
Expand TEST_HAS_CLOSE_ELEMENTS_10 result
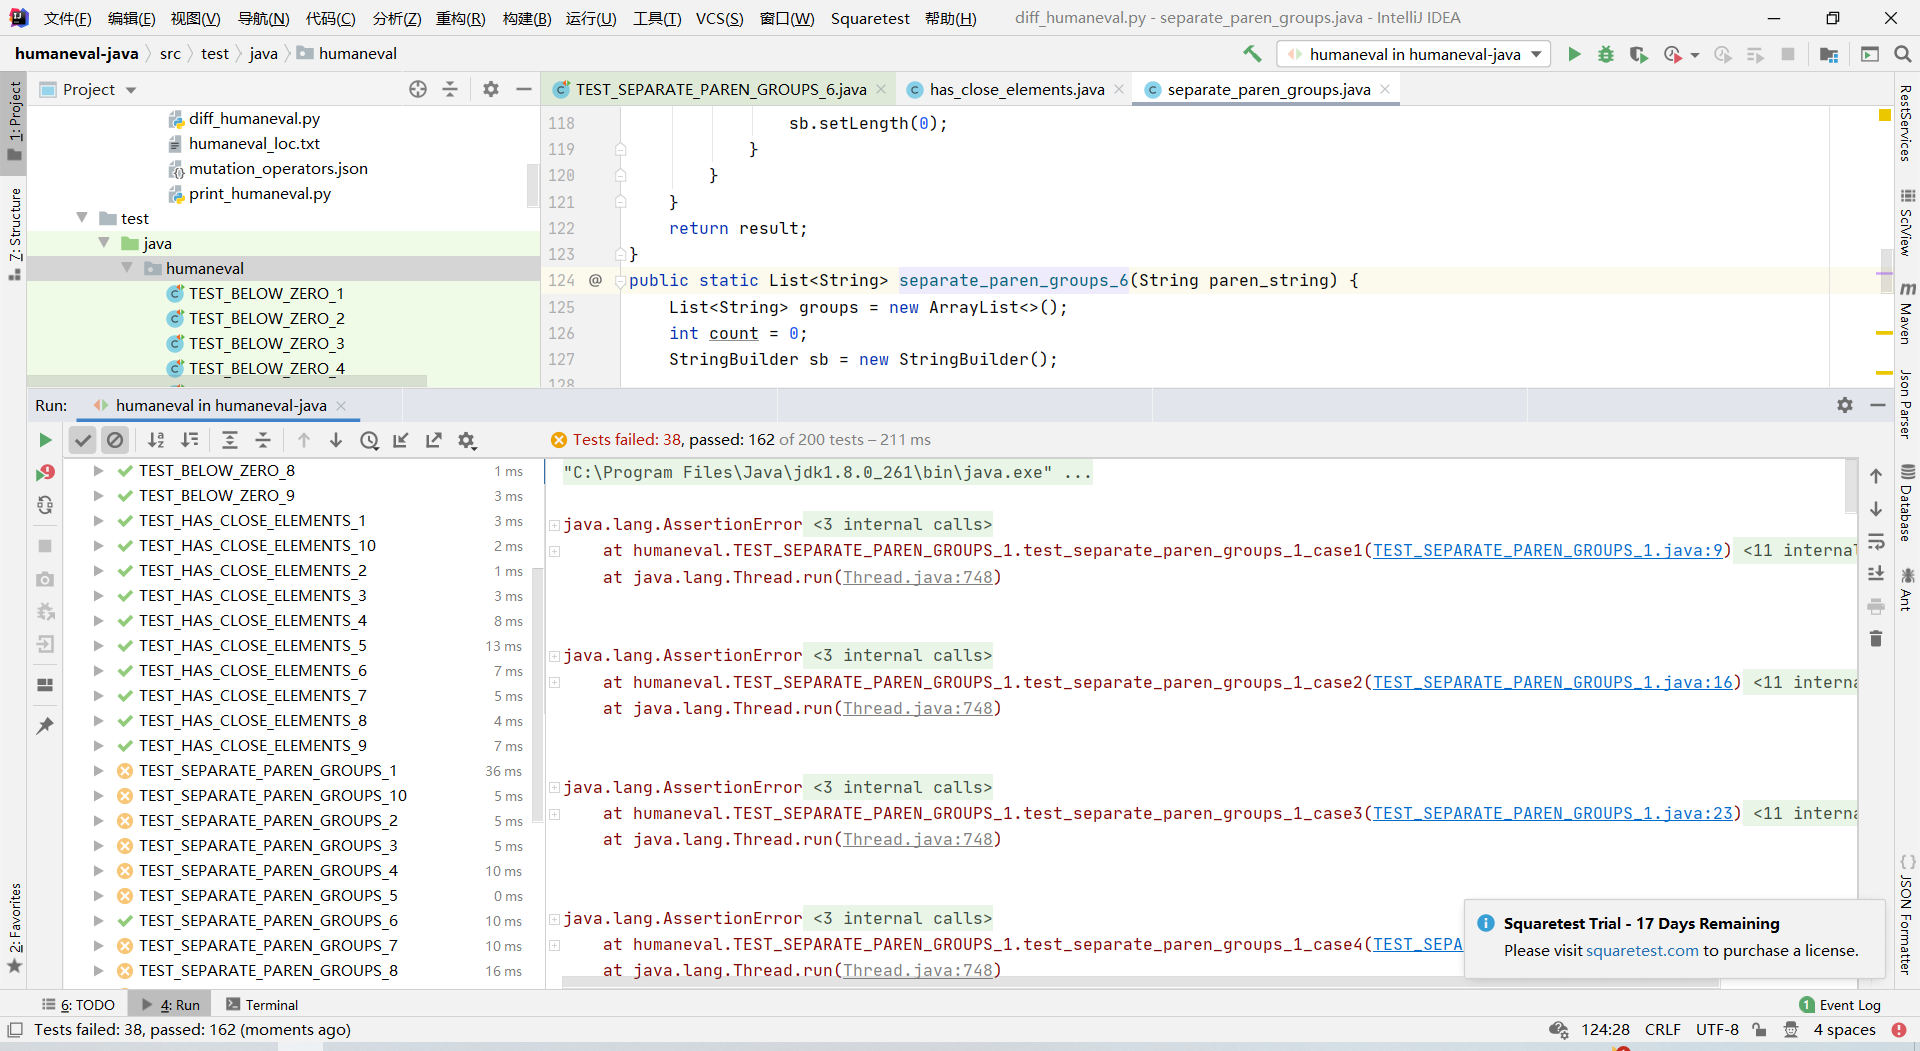pyautogui.click(x=98, y=546)
